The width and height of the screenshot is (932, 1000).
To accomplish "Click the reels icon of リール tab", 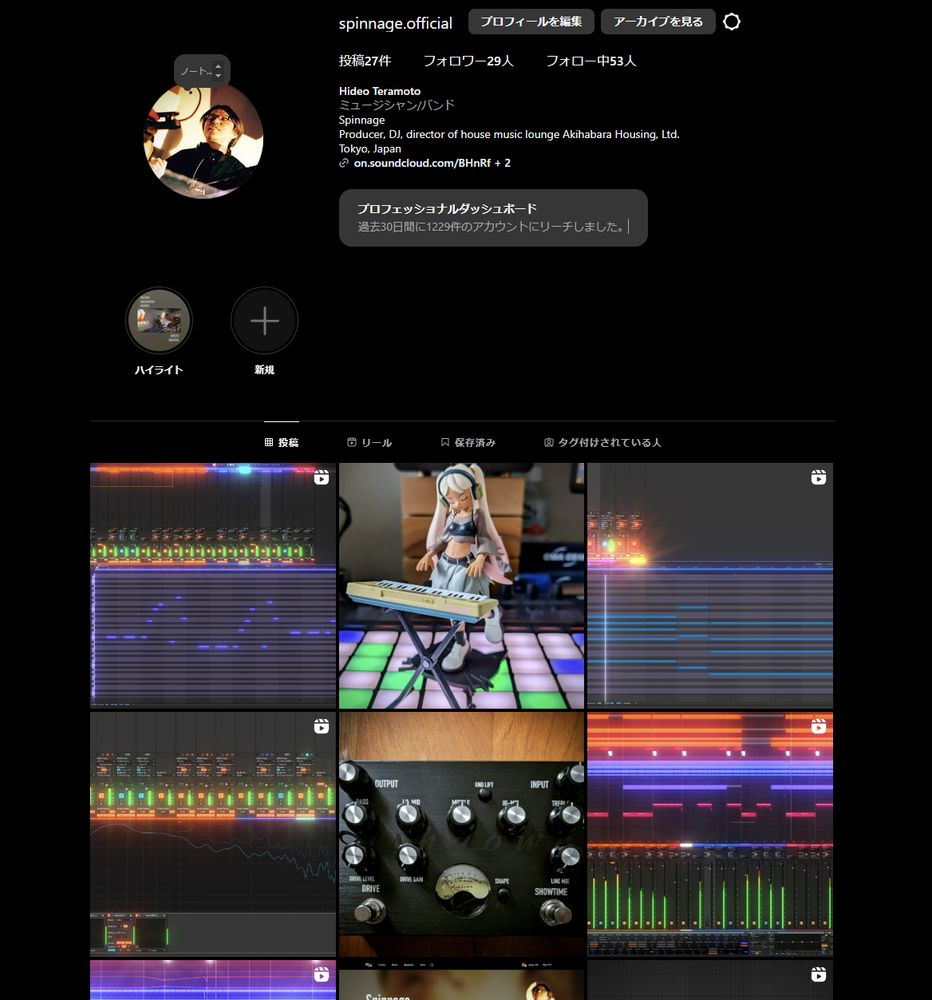I will click(351, 443).
